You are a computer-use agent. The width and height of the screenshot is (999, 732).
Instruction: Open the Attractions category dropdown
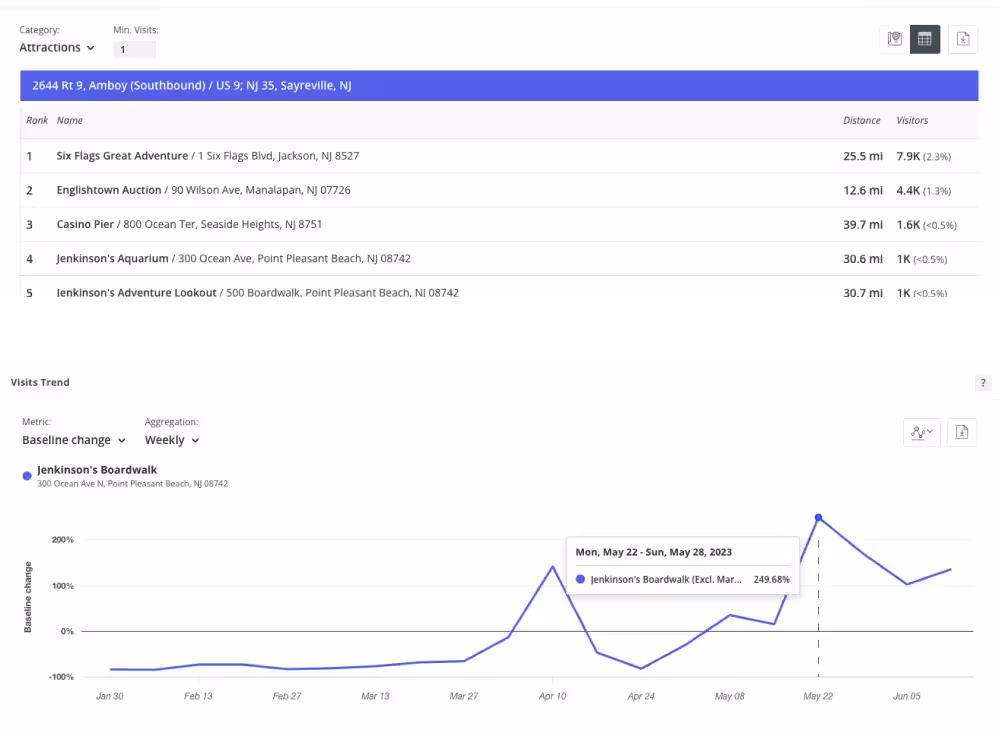click(57, 48)
